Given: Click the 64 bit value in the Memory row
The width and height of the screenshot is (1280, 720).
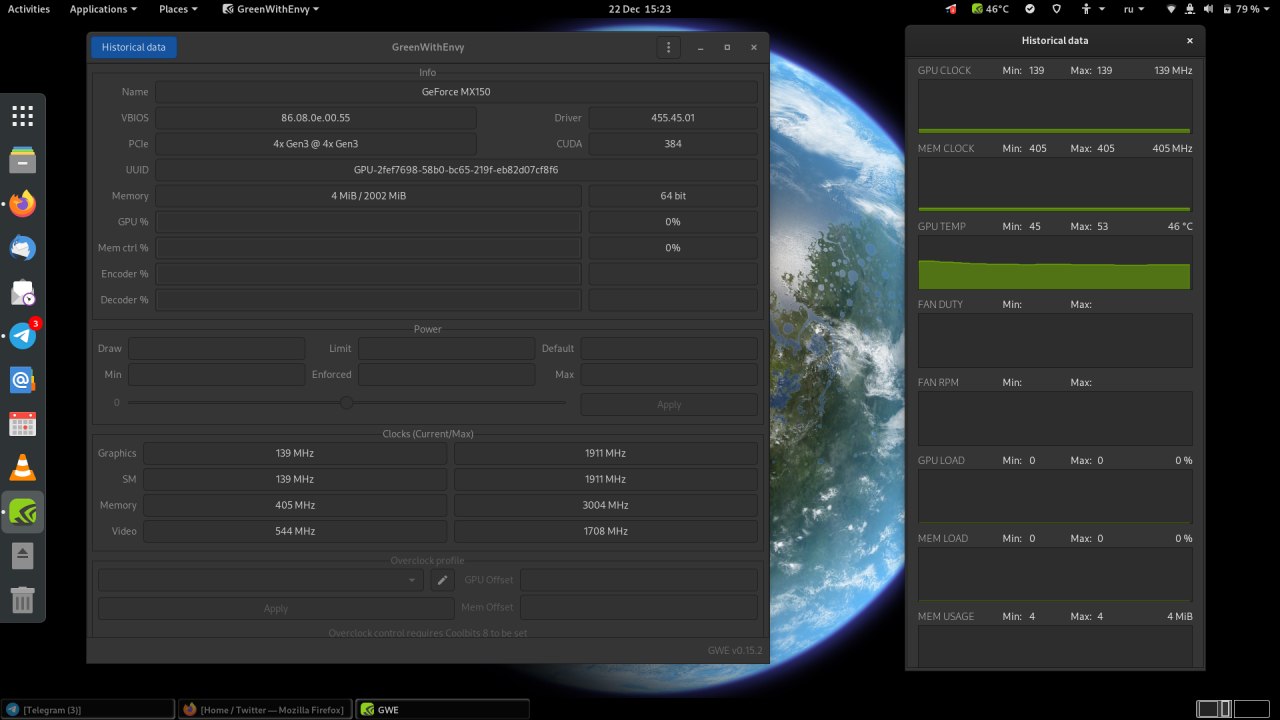Looking at the screenshot, I should pyautogui.click(x=673, y=196).
